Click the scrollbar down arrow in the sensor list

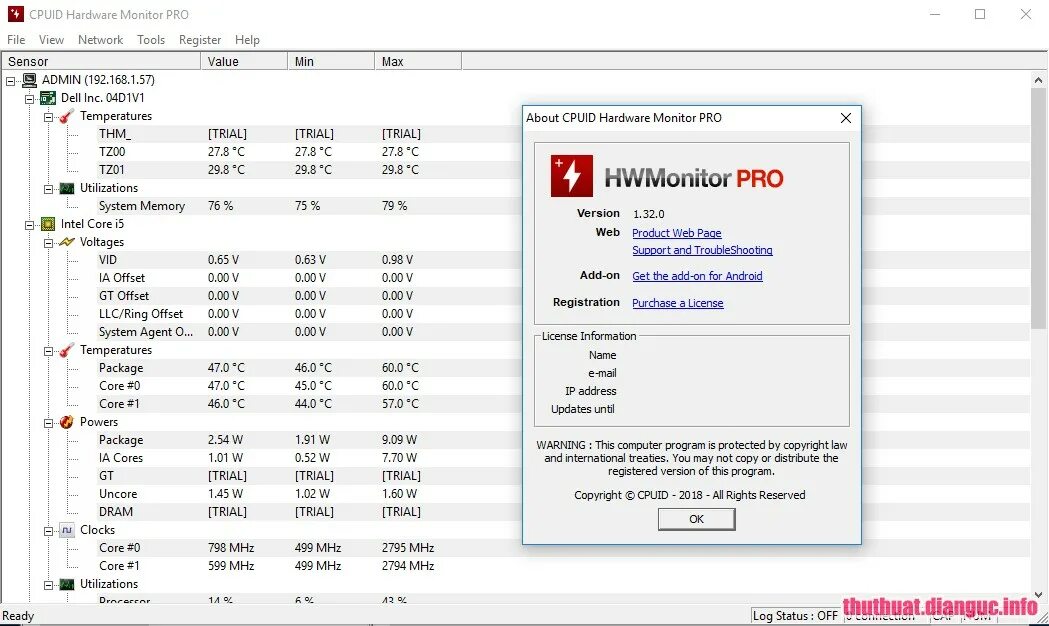tap(1038, 595)
